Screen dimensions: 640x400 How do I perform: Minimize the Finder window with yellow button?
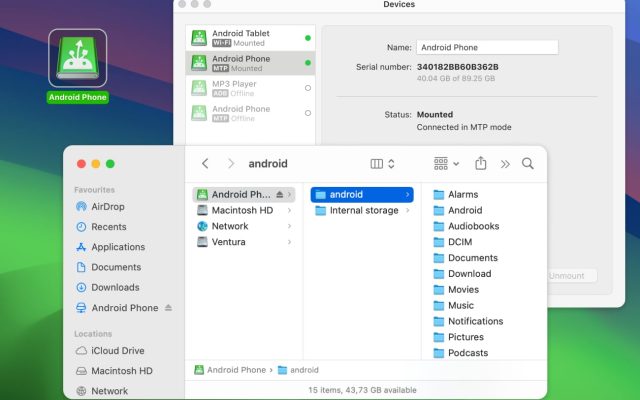pyautogui.click(x=96, y=164)
